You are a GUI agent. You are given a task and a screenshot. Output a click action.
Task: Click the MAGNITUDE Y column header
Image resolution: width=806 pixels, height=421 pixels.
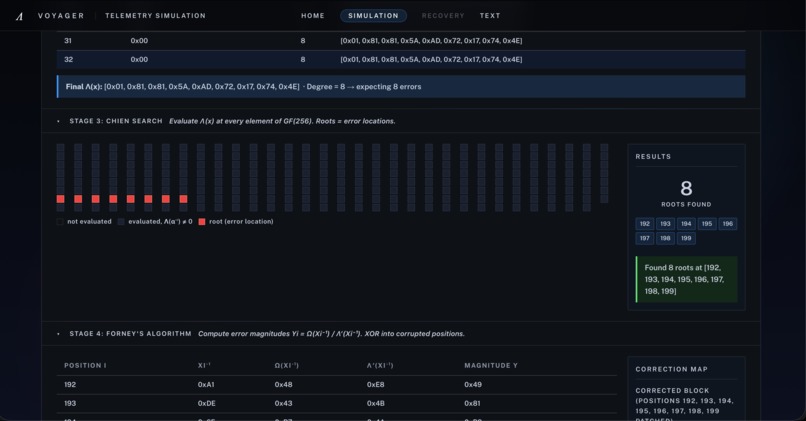[x=491, y=365]
